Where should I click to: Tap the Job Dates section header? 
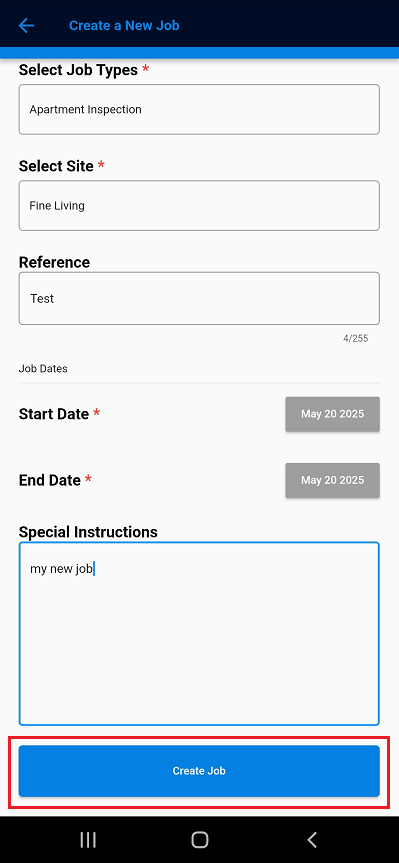(x=43, y=369)
